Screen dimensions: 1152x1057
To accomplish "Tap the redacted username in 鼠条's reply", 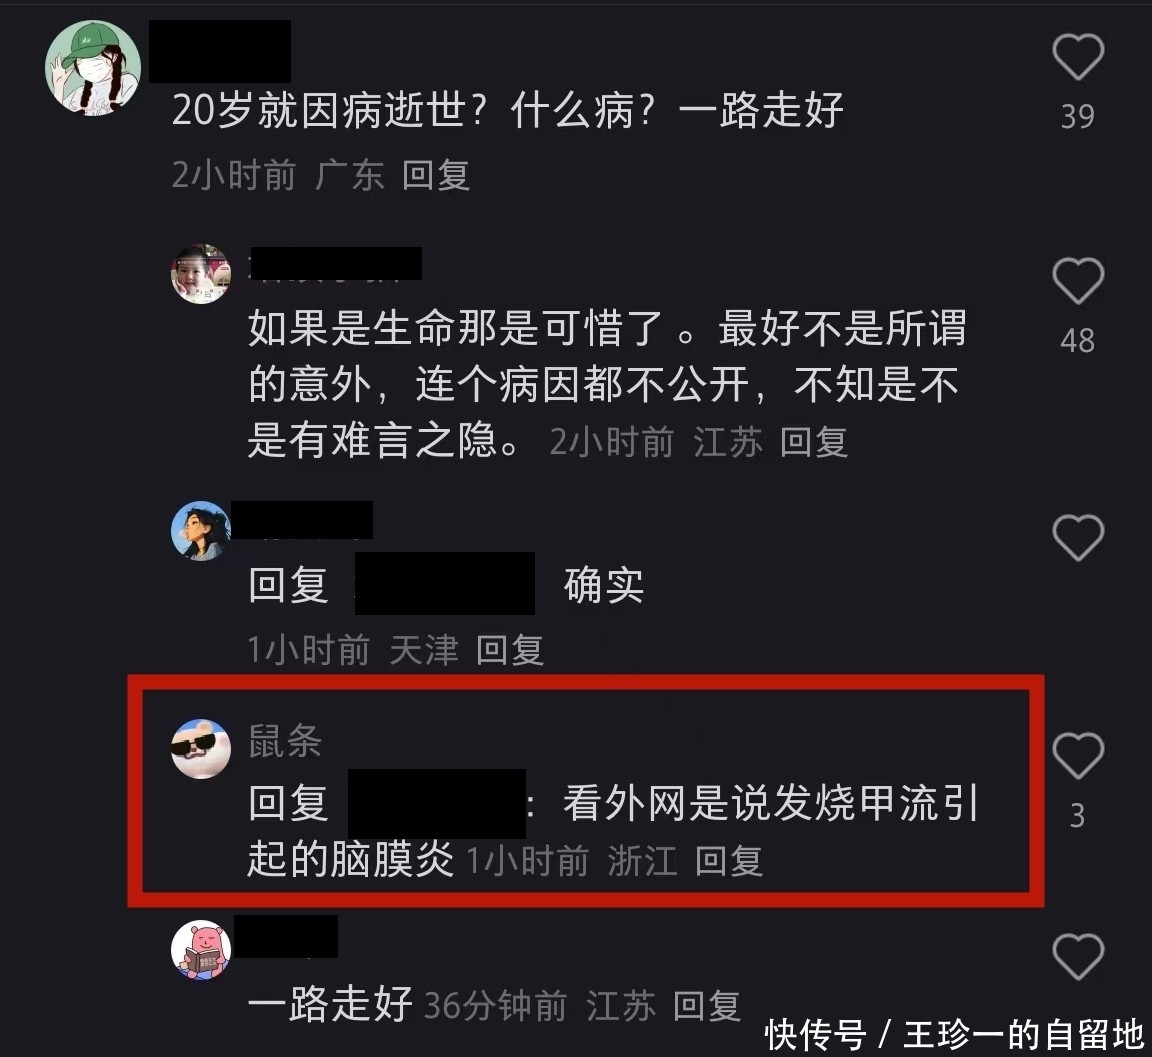I will pos(436,804).
